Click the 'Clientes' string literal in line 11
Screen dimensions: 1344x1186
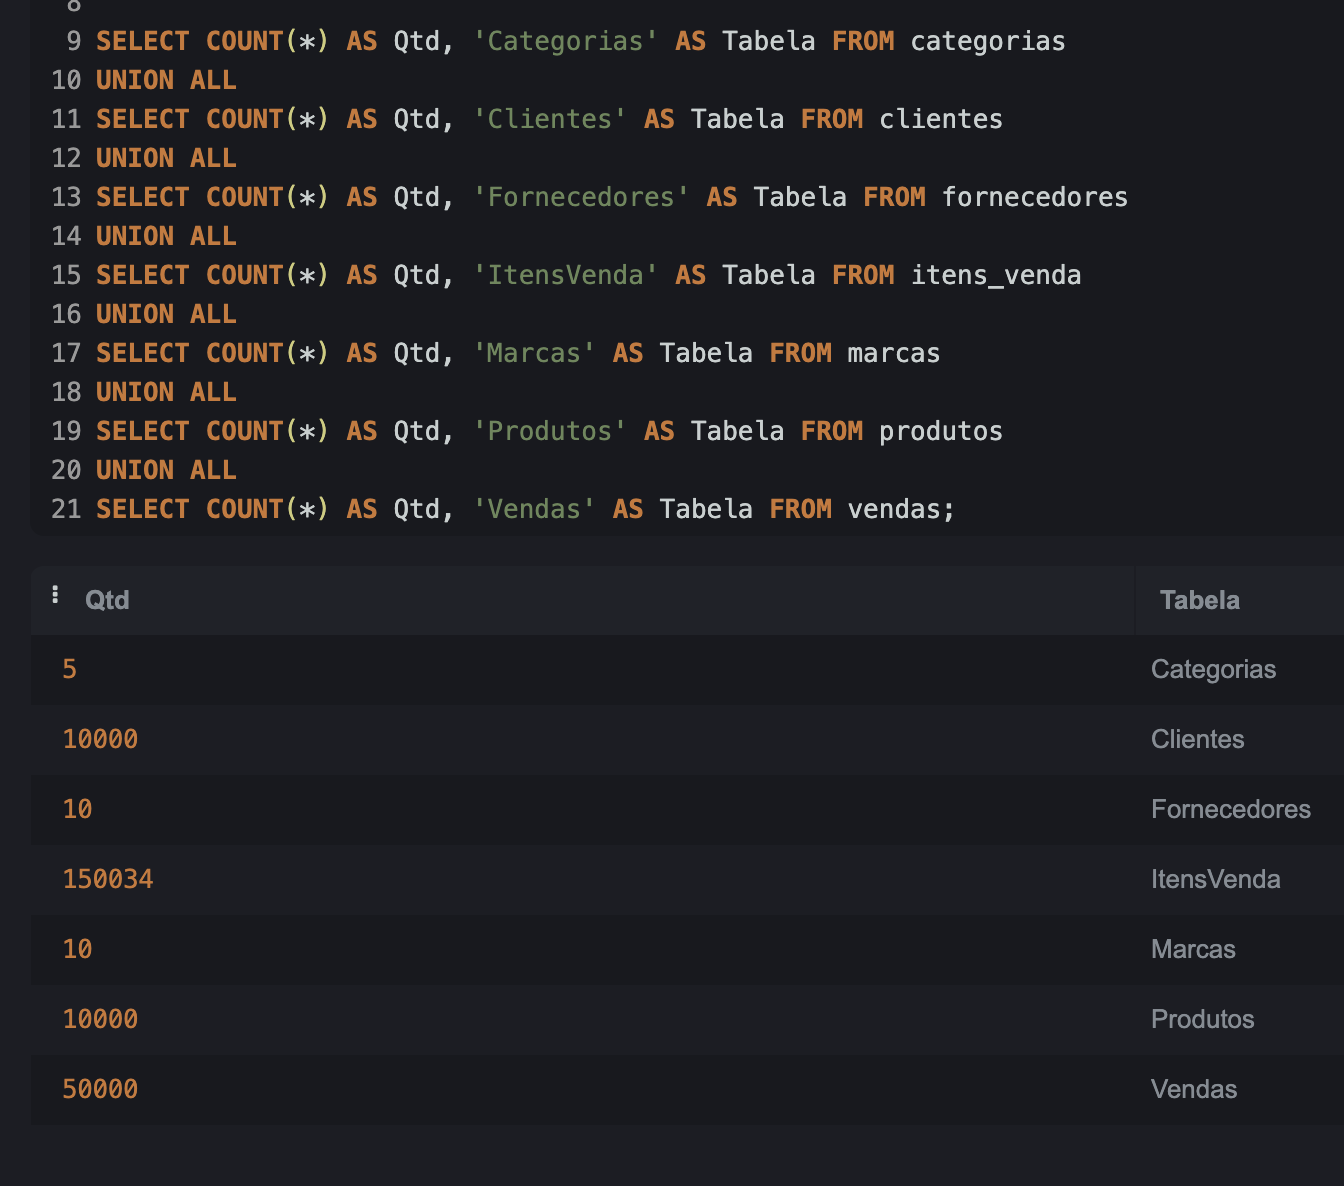coord(549,119)
